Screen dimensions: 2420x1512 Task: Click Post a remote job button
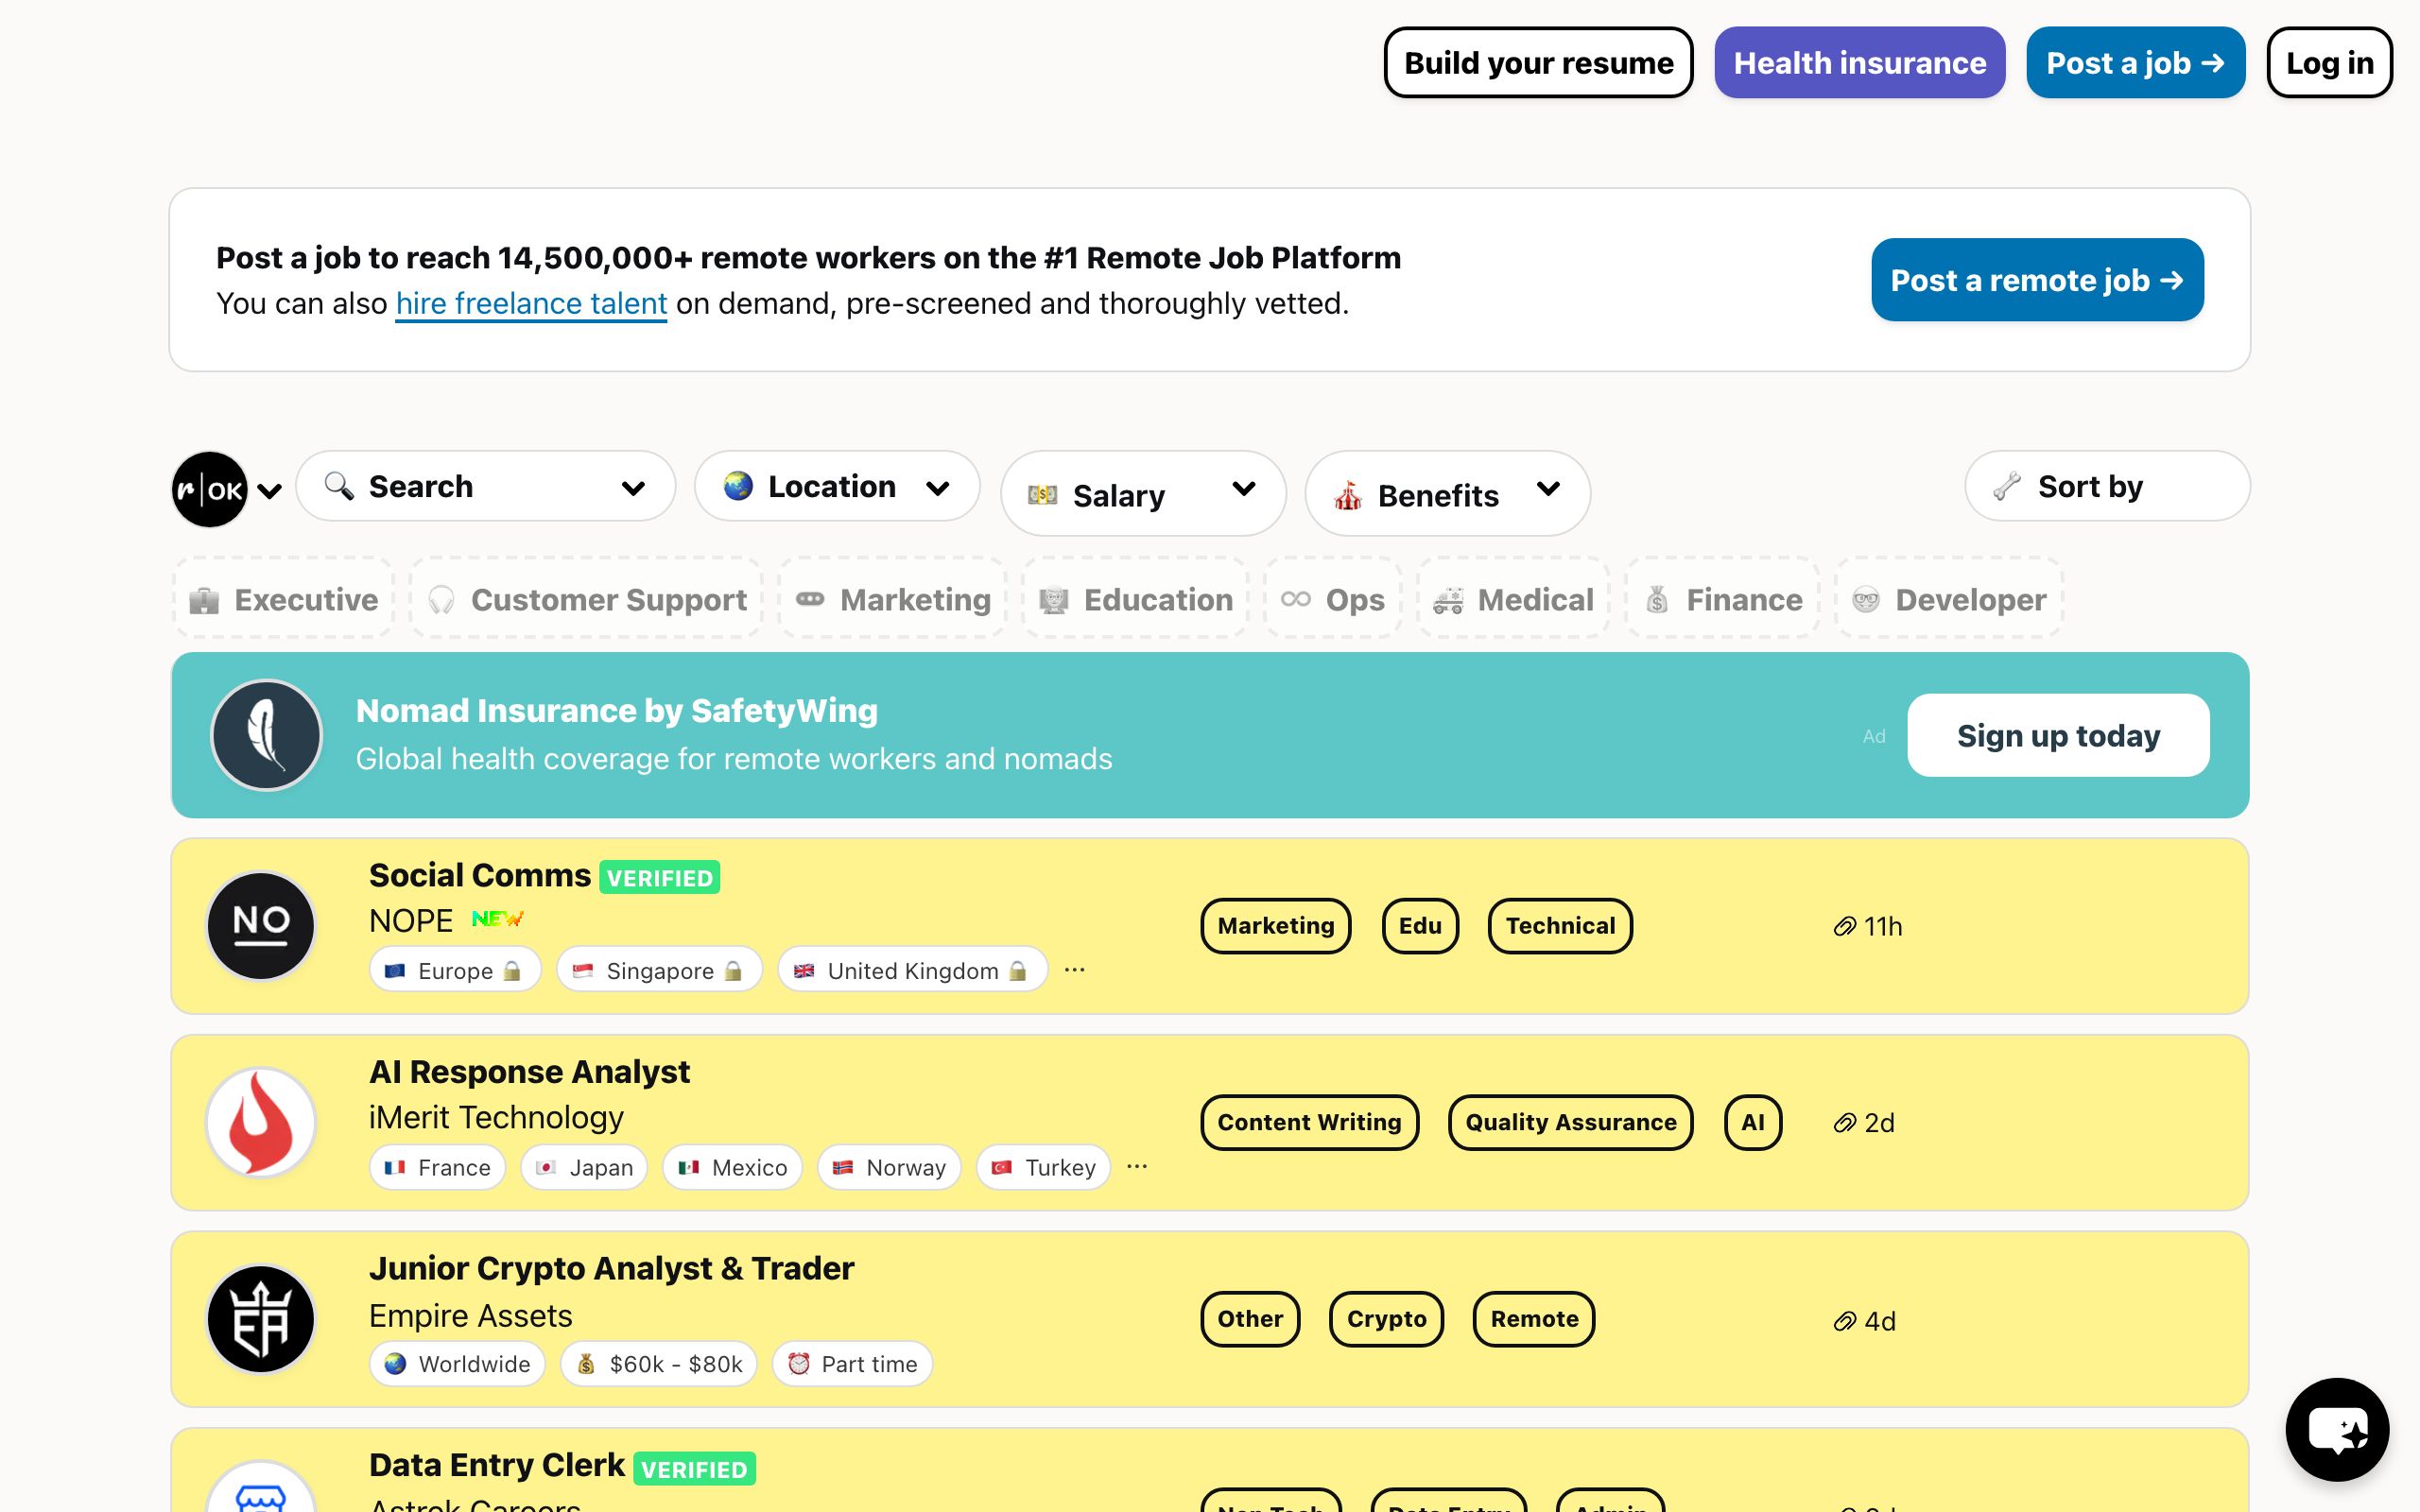click(2037, 280)
